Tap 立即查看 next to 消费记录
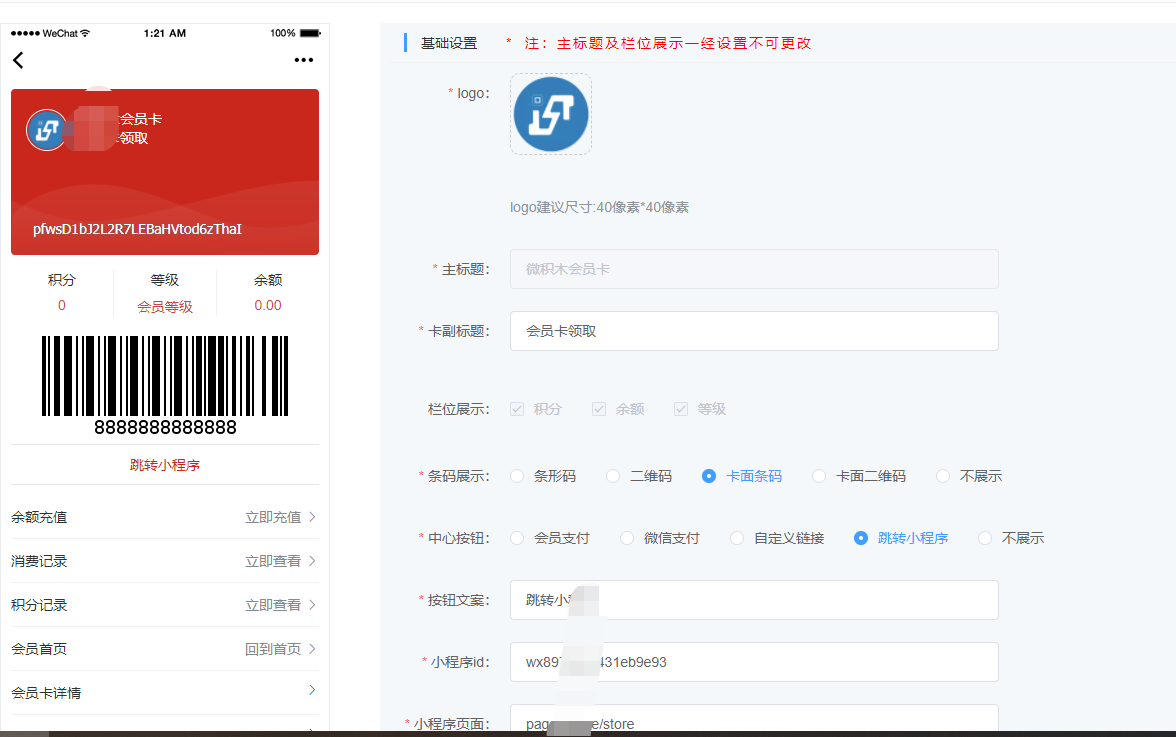Screen dimensions: 1176x737 pyautogui.click(x=273, y=561)
